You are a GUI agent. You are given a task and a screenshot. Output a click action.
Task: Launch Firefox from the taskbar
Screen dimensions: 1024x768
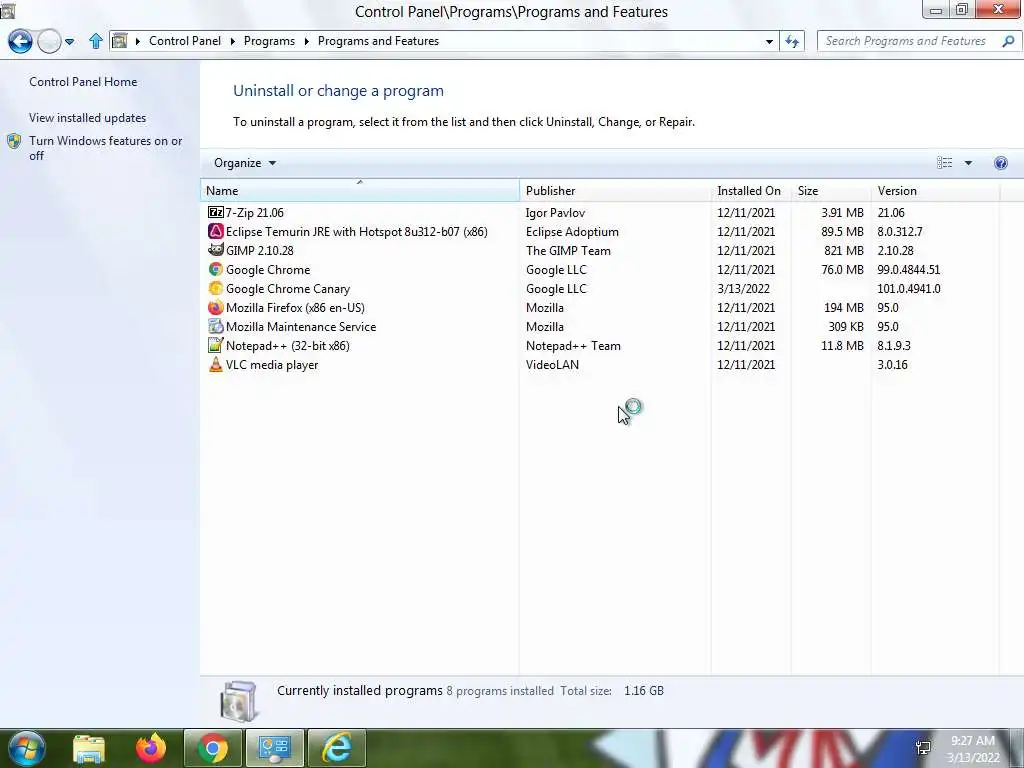tap(151, 748)
